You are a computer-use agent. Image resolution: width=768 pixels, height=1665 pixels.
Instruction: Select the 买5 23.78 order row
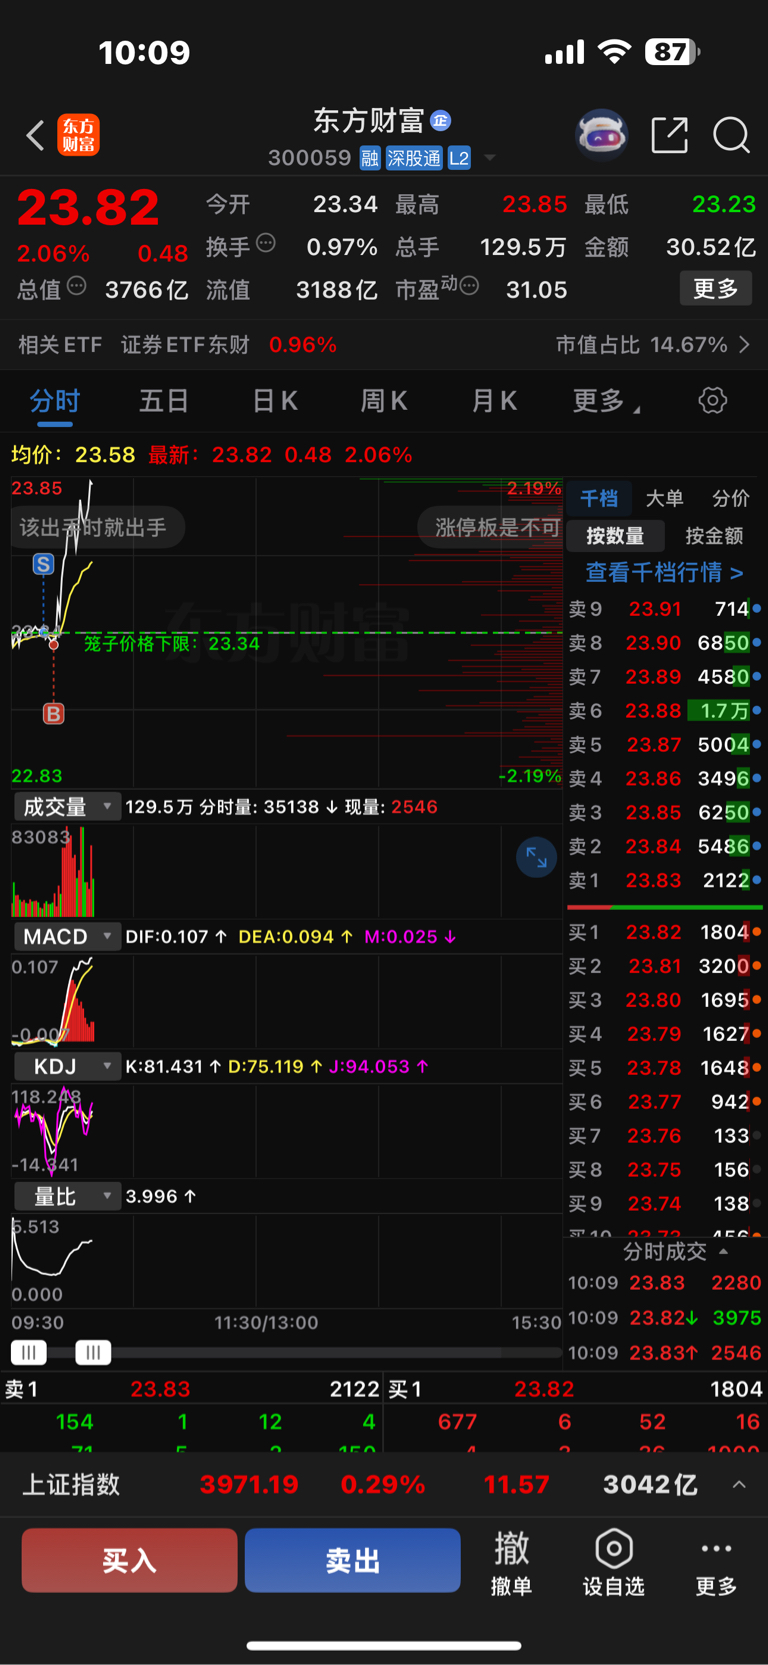pyautogui.click(x=665, y=1068)
